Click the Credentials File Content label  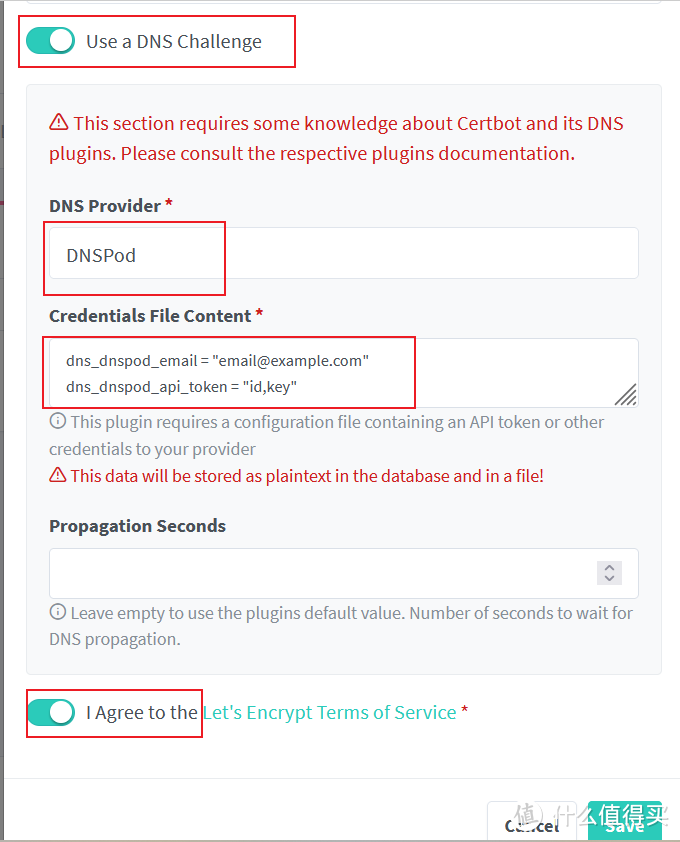(150, 315)
